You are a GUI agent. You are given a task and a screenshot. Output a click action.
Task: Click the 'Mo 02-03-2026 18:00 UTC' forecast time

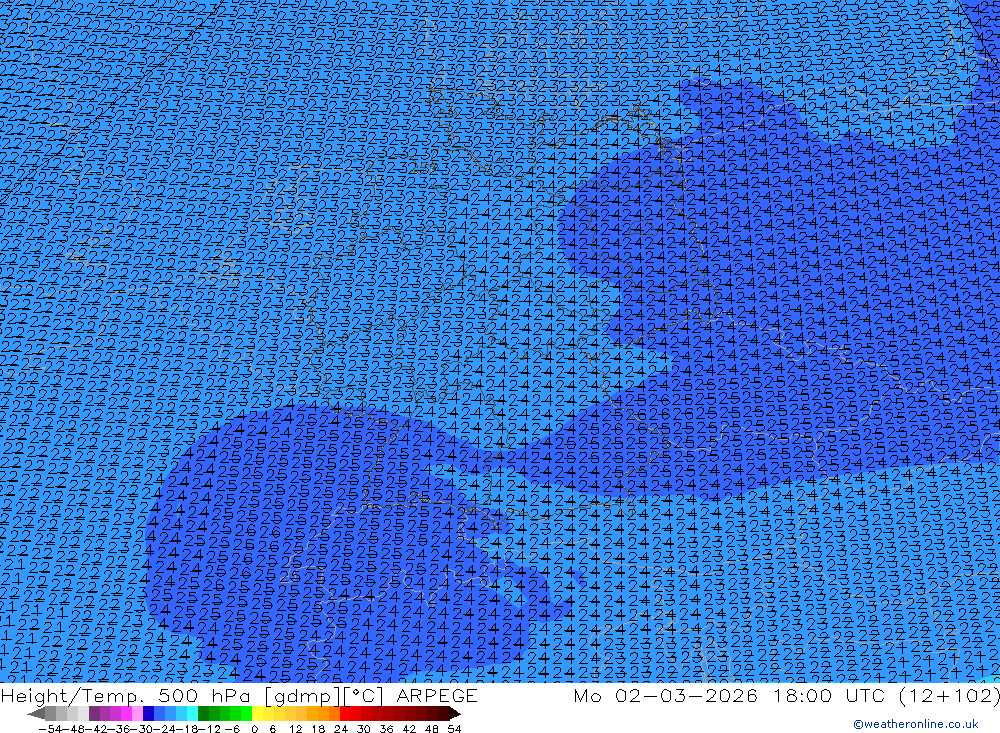pos(732,695)
